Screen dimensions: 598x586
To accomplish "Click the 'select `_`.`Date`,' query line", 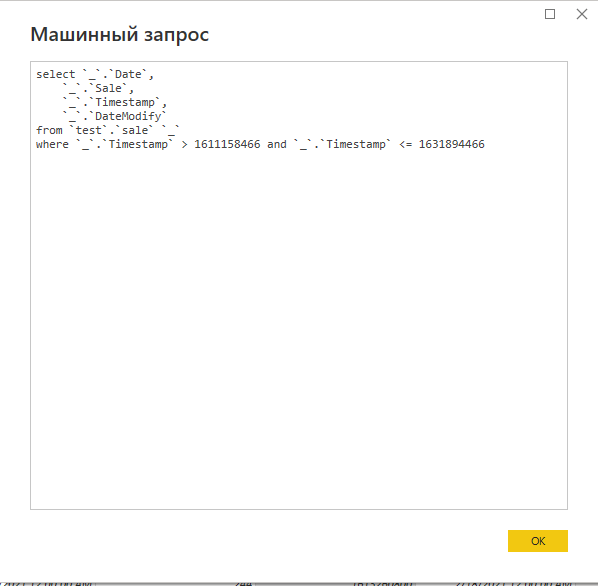I will [95, 74].
